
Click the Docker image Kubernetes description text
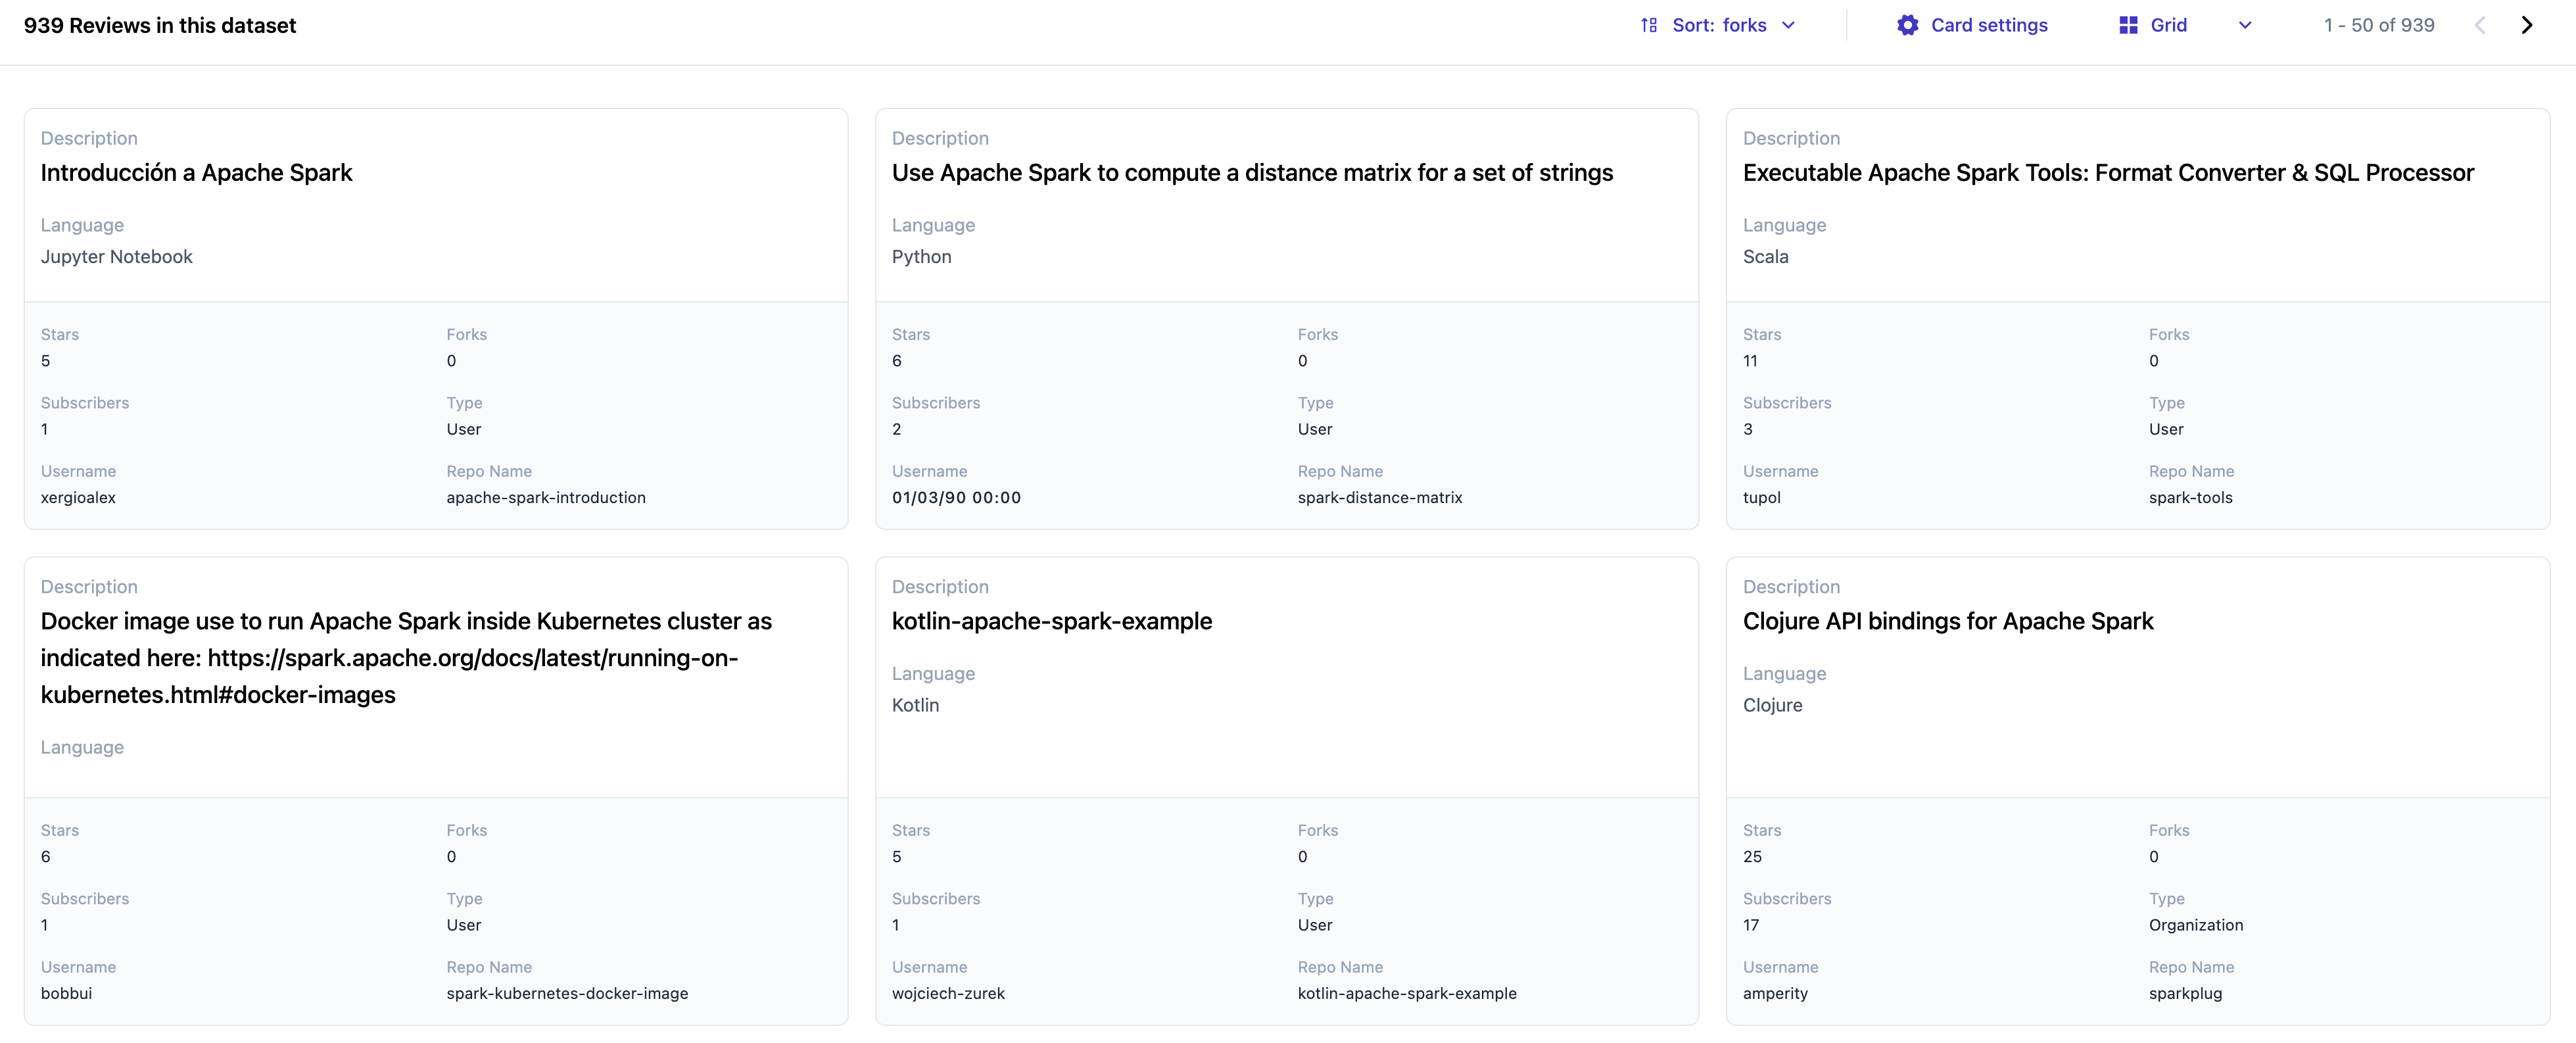pos(406,657)
